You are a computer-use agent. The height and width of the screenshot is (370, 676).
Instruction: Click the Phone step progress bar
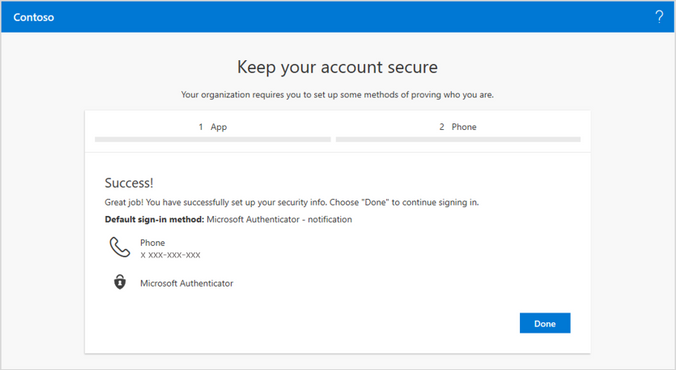pos(458,139)
